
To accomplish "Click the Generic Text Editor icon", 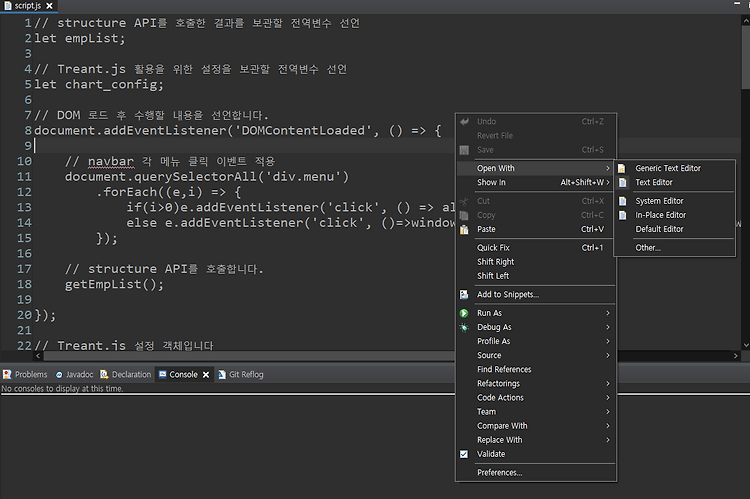I will pyautogui.click(x=622, y=168).
